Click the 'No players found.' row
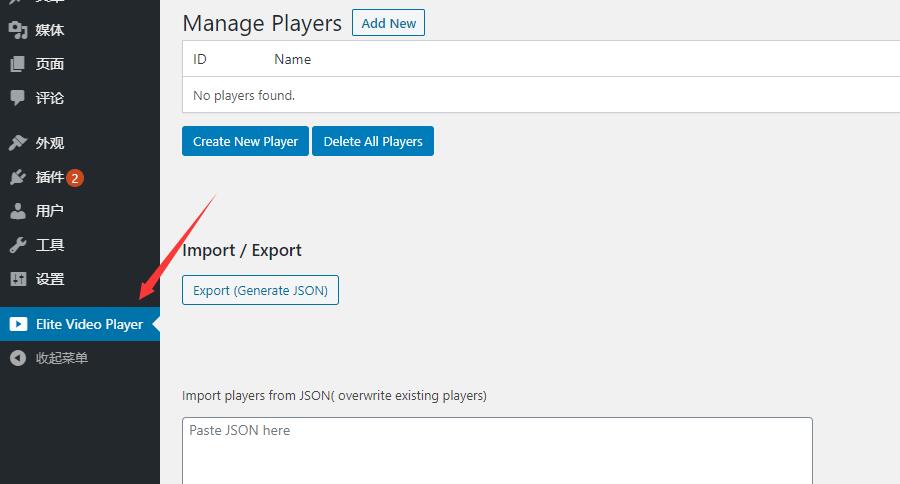This screenshot has height=484, width=900. coord(541,95)
